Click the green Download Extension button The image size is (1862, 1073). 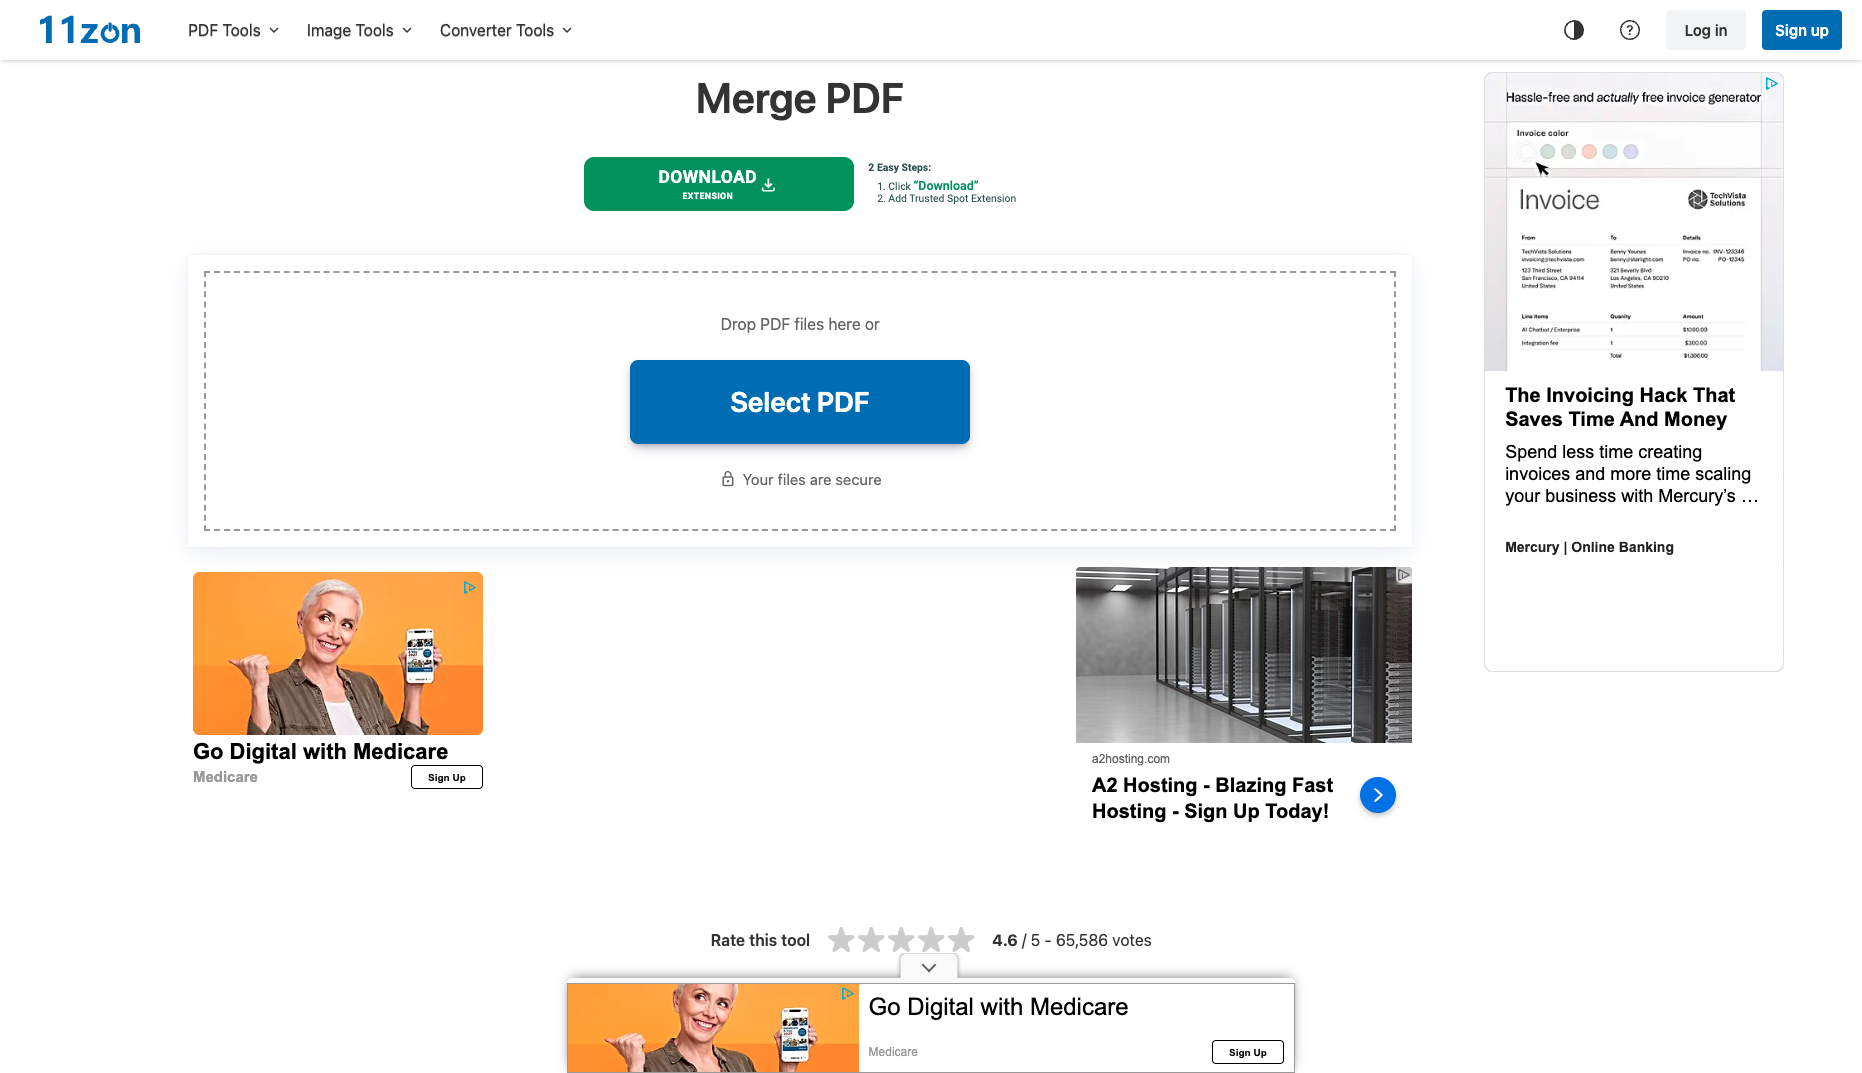tap(719, 184)
